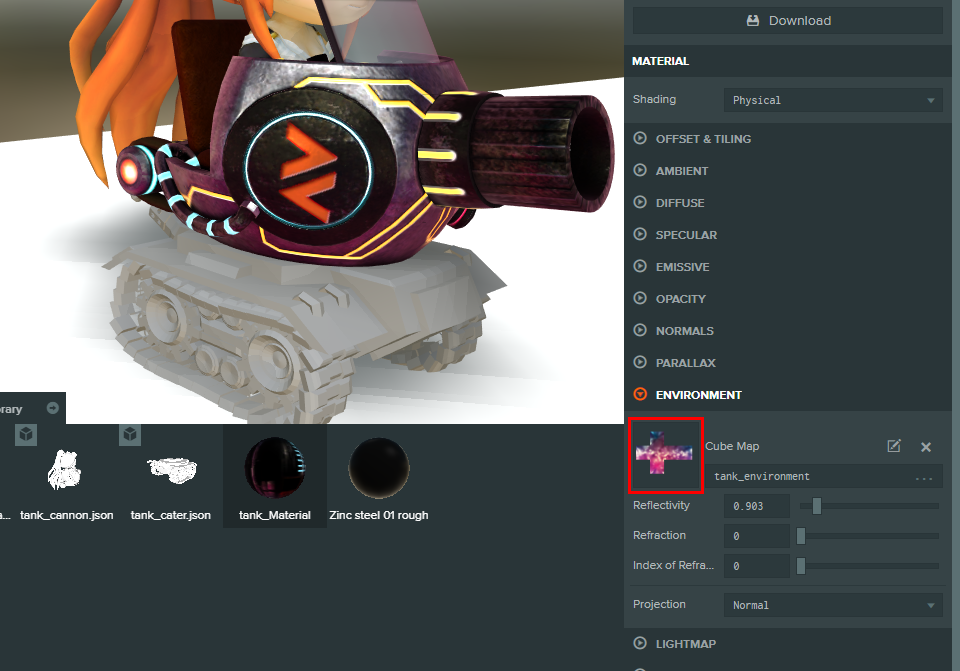The height and width of the screenshot is (671, 960).
Task: Click the Download tray icon
Action: coord(752,21)
